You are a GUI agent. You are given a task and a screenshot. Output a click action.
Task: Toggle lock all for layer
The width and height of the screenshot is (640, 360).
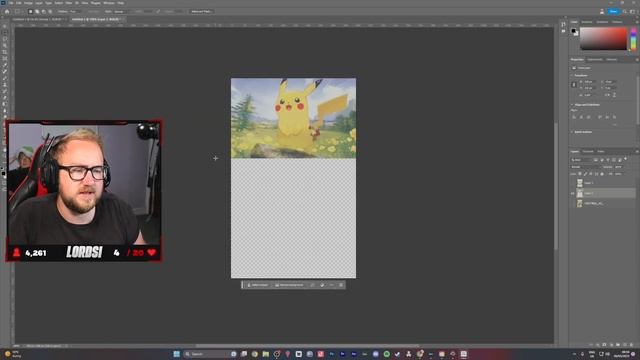(602, 174)
